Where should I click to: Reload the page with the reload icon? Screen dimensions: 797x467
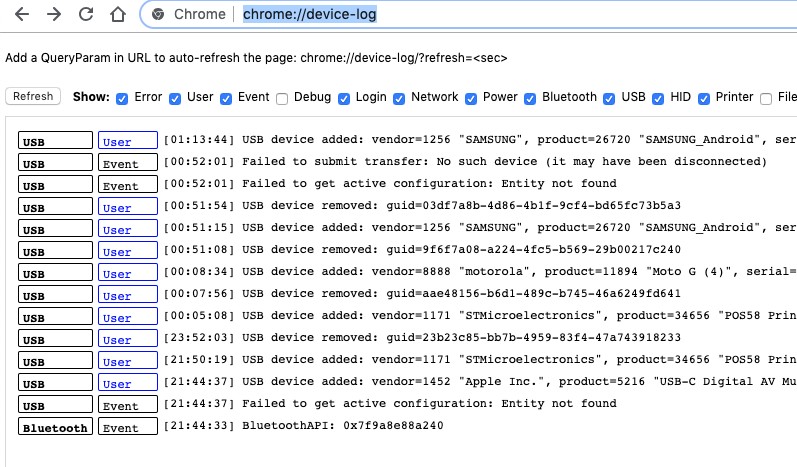(x=86, y=14)
